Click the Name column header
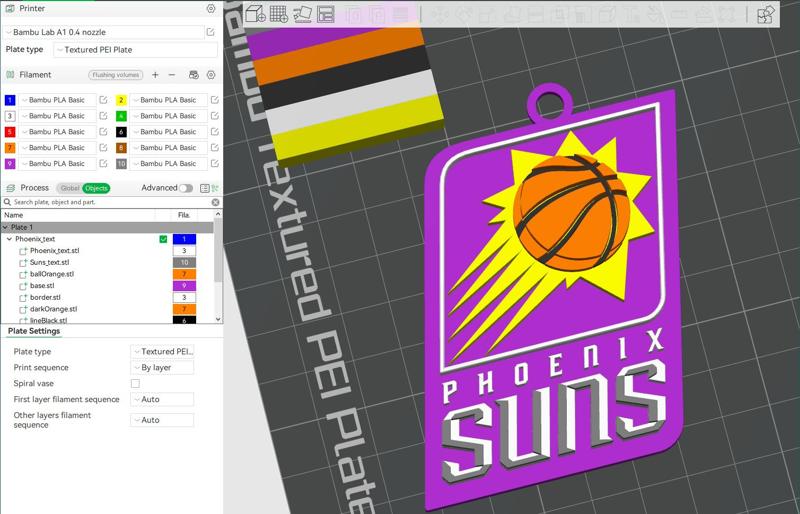 14,215
